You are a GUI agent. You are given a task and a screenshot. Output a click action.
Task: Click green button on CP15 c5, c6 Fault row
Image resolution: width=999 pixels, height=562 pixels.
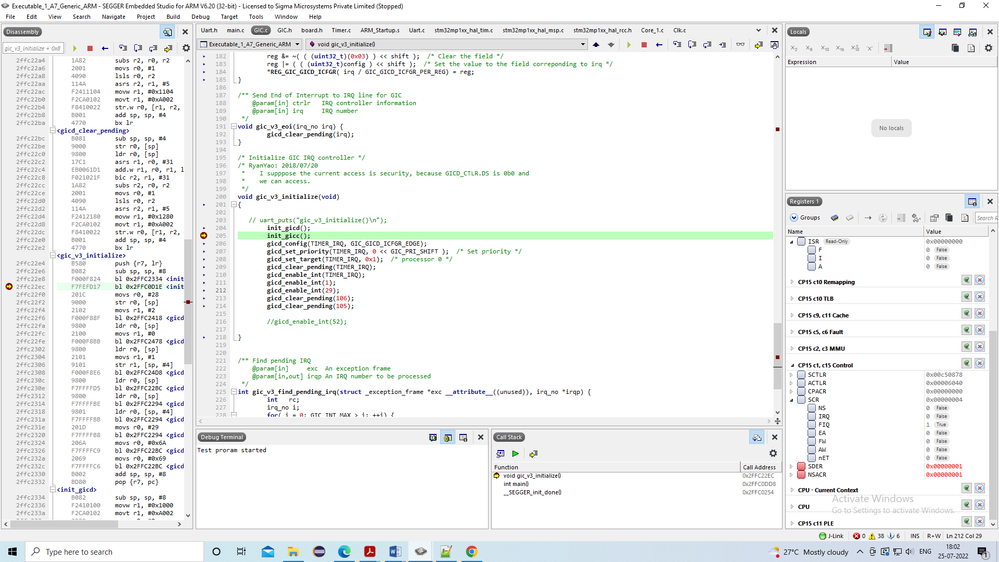[x=967, y=330]
